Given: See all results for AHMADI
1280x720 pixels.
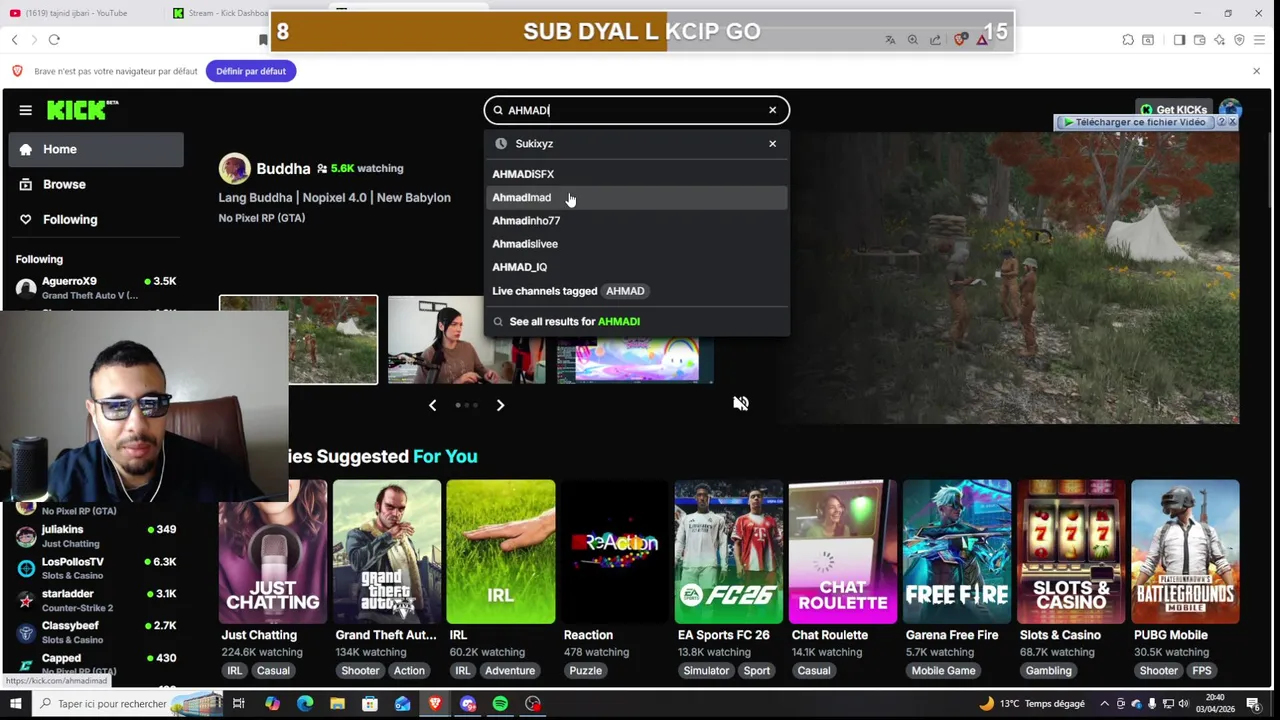Looking at the screenshot, I should pyautogui.click(x=636, y=321).
